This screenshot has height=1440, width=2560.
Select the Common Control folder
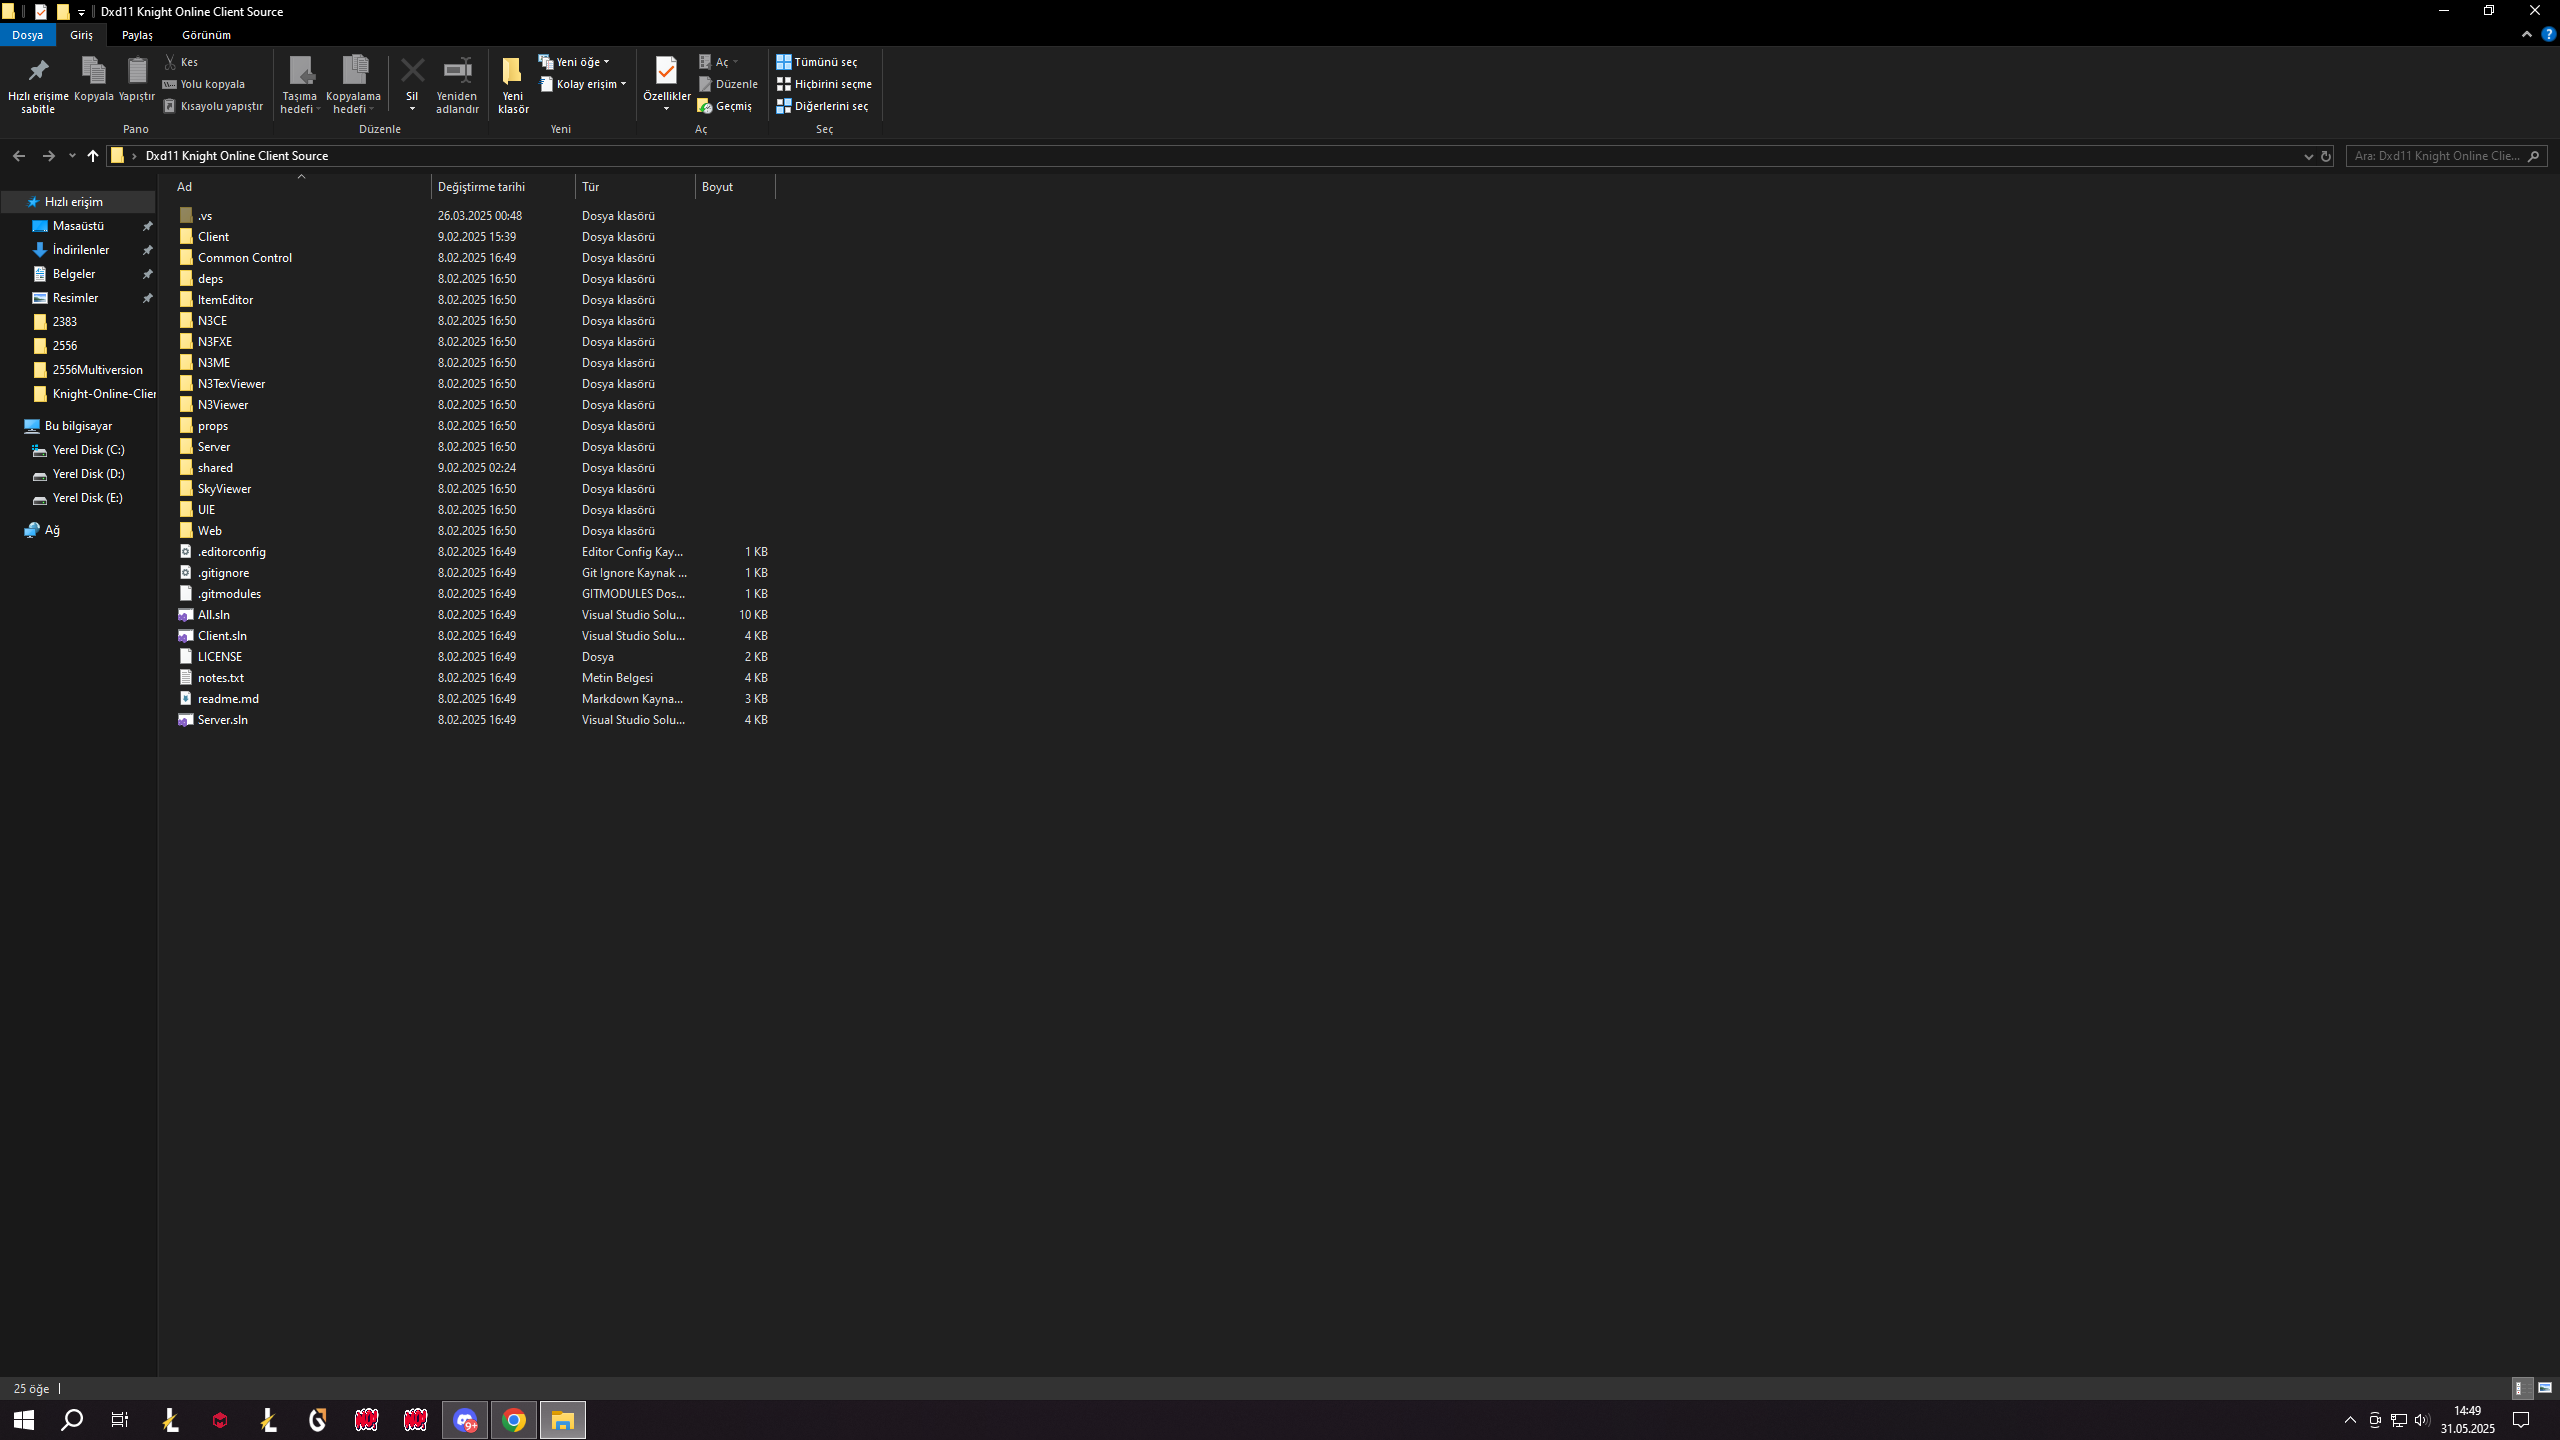click(245, 258)
